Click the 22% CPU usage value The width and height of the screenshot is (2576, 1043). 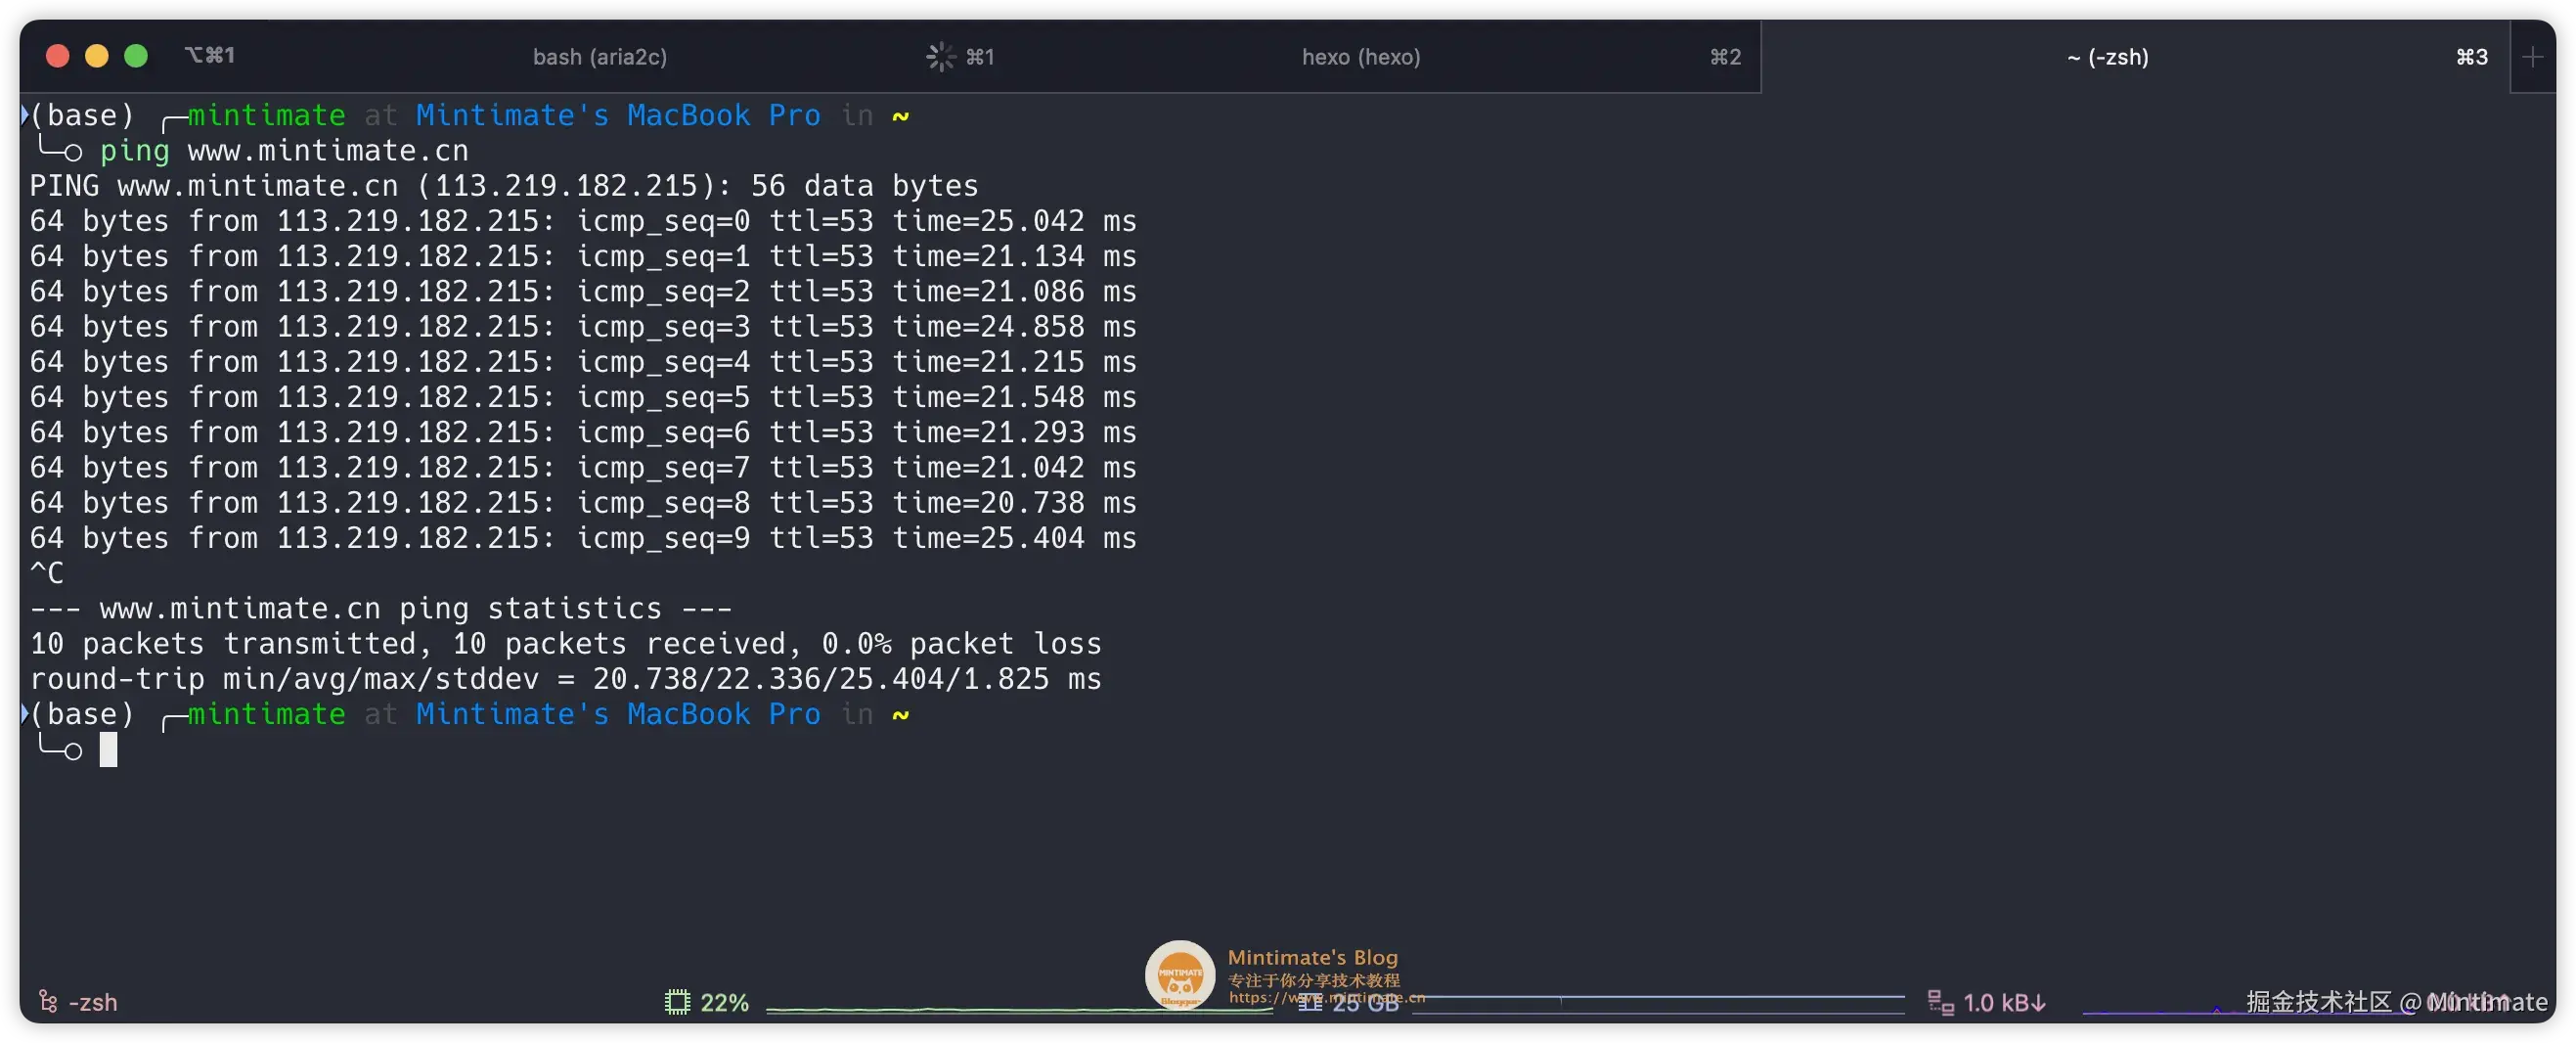pyautogui.click(x=724, y=1002)
